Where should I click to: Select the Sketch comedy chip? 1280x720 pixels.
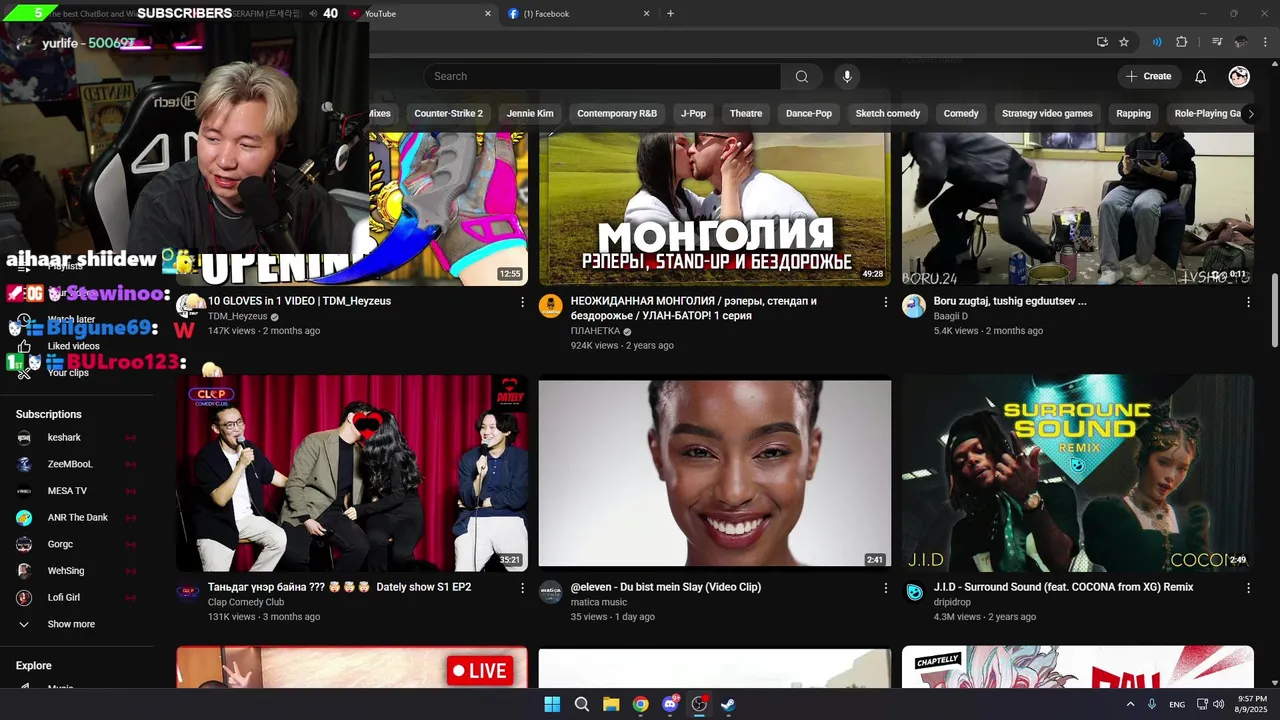(x=888, y=113)
